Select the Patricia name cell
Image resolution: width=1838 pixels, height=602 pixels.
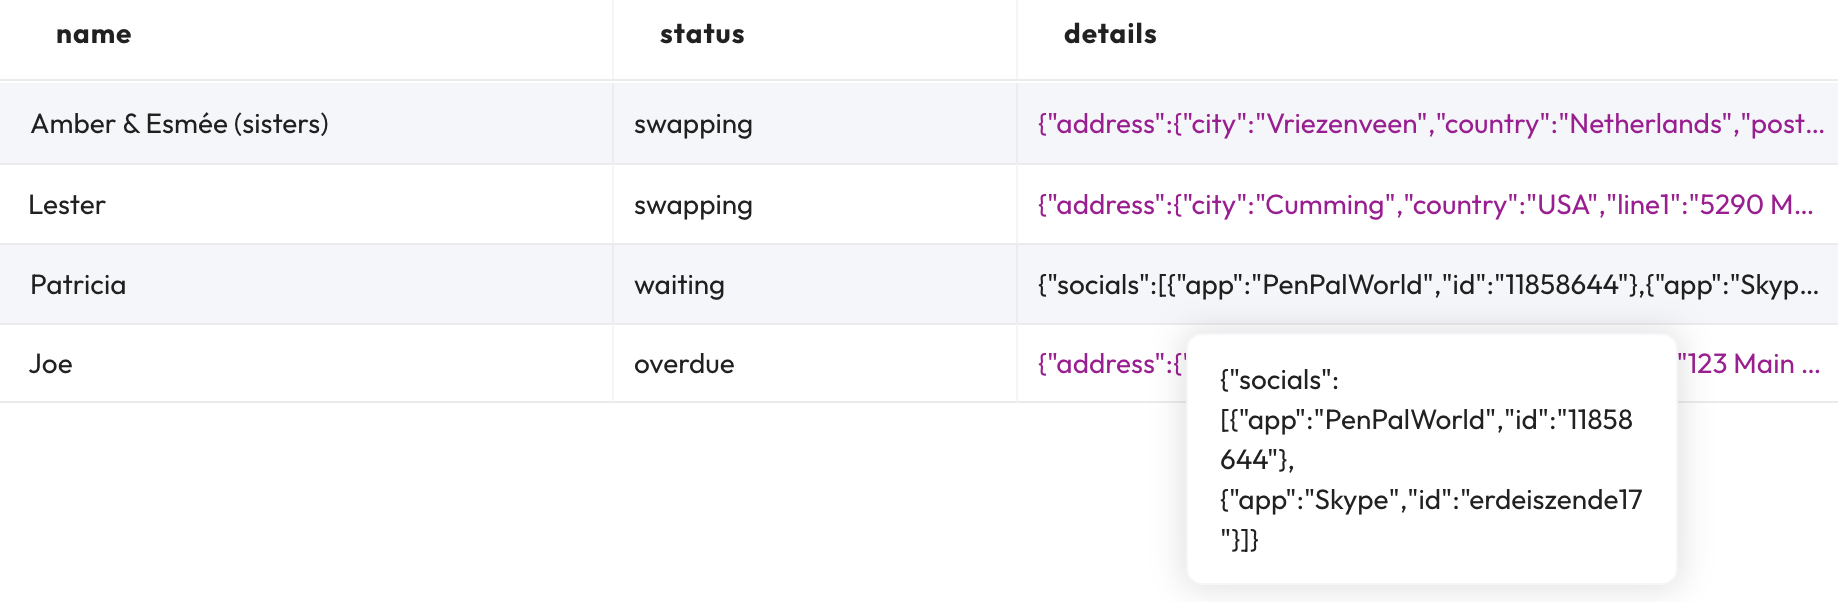click(78, 285)
